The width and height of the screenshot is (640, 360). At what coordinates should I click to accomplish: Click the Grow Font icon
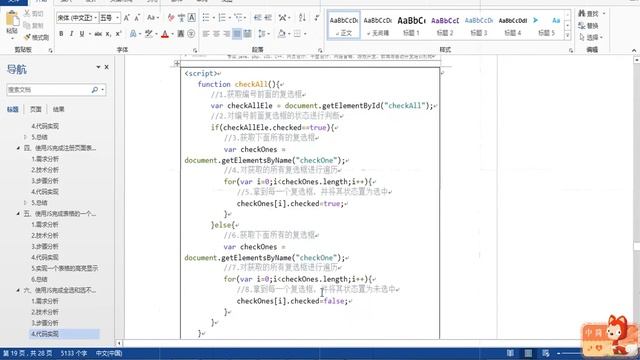[x=127, y=18]
